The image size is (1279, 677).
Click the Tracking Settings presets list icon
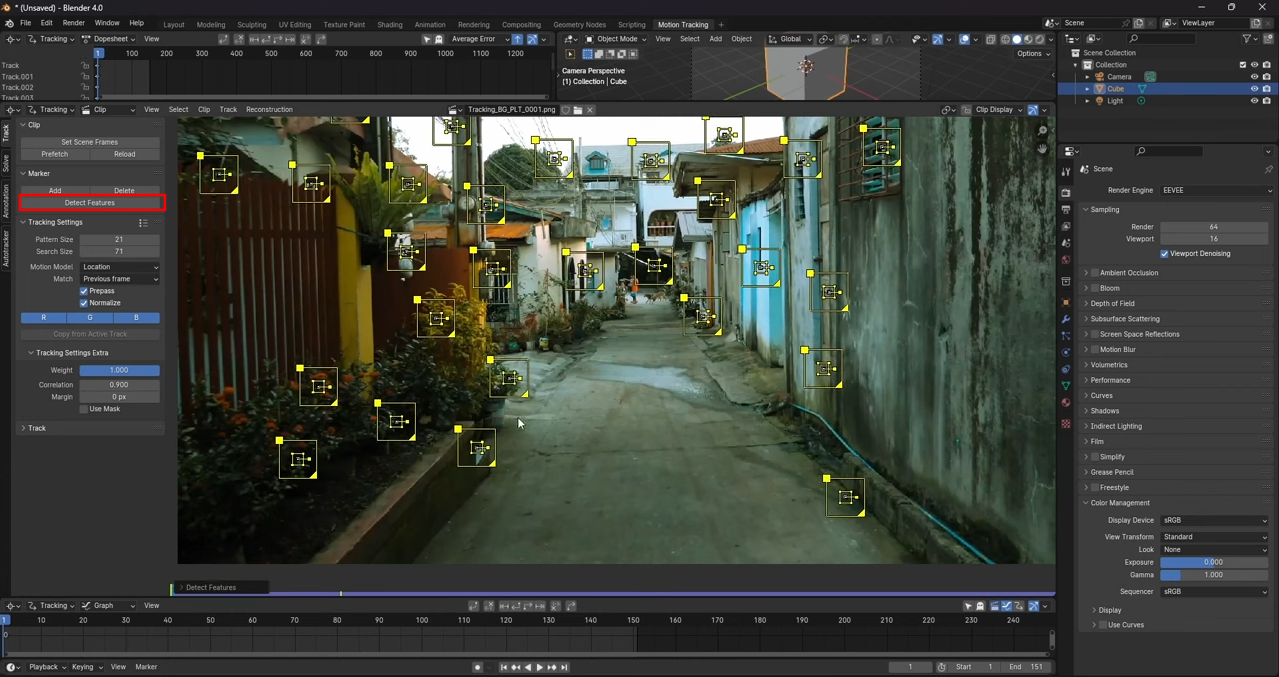[143, 223]
